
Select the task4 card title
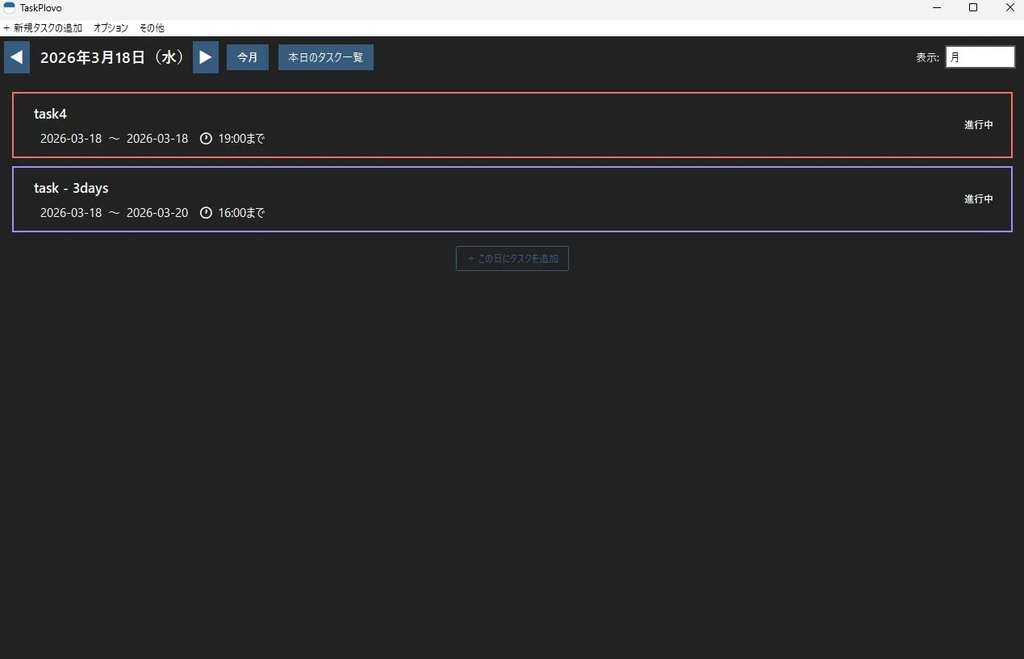[50, 114]
